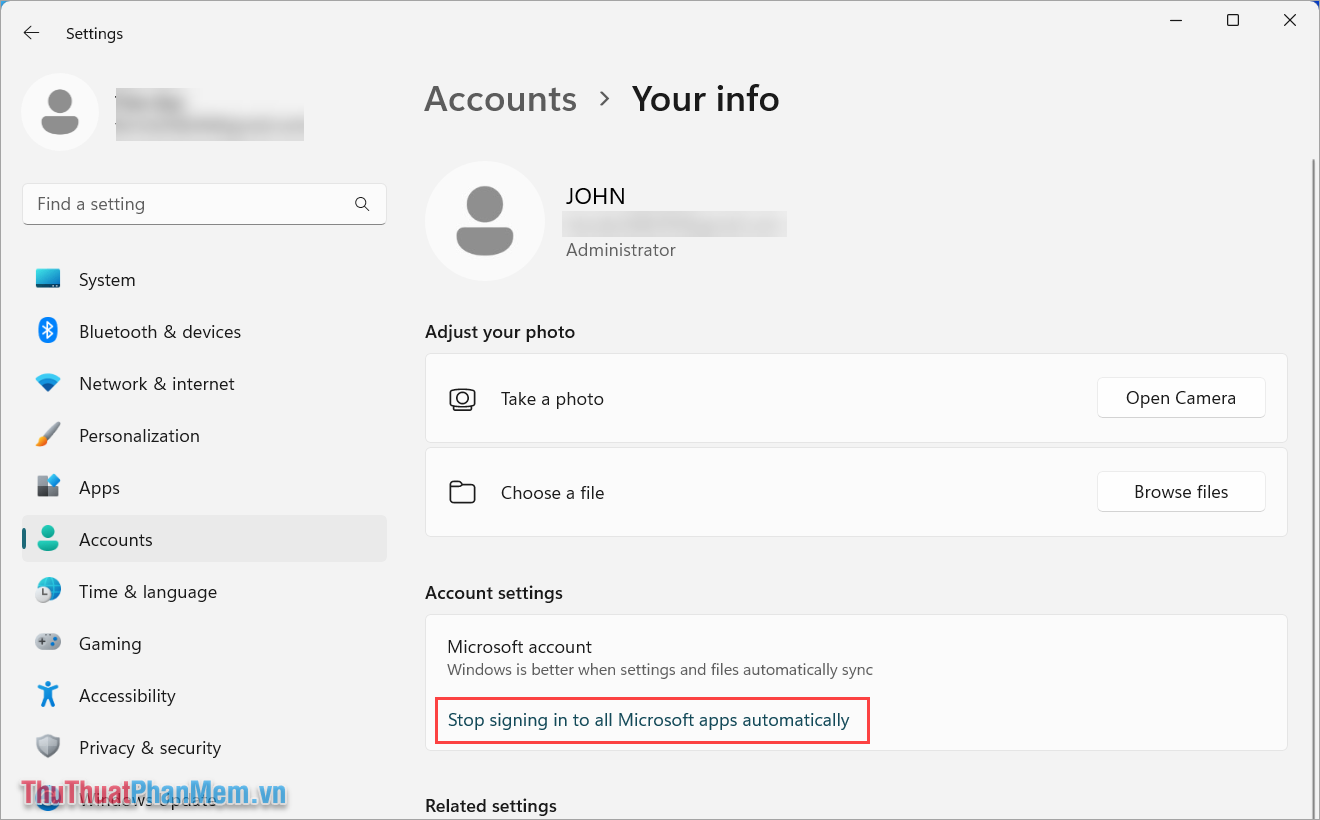
Task: Click Browse files to choose a photo
Action: 1181,491
